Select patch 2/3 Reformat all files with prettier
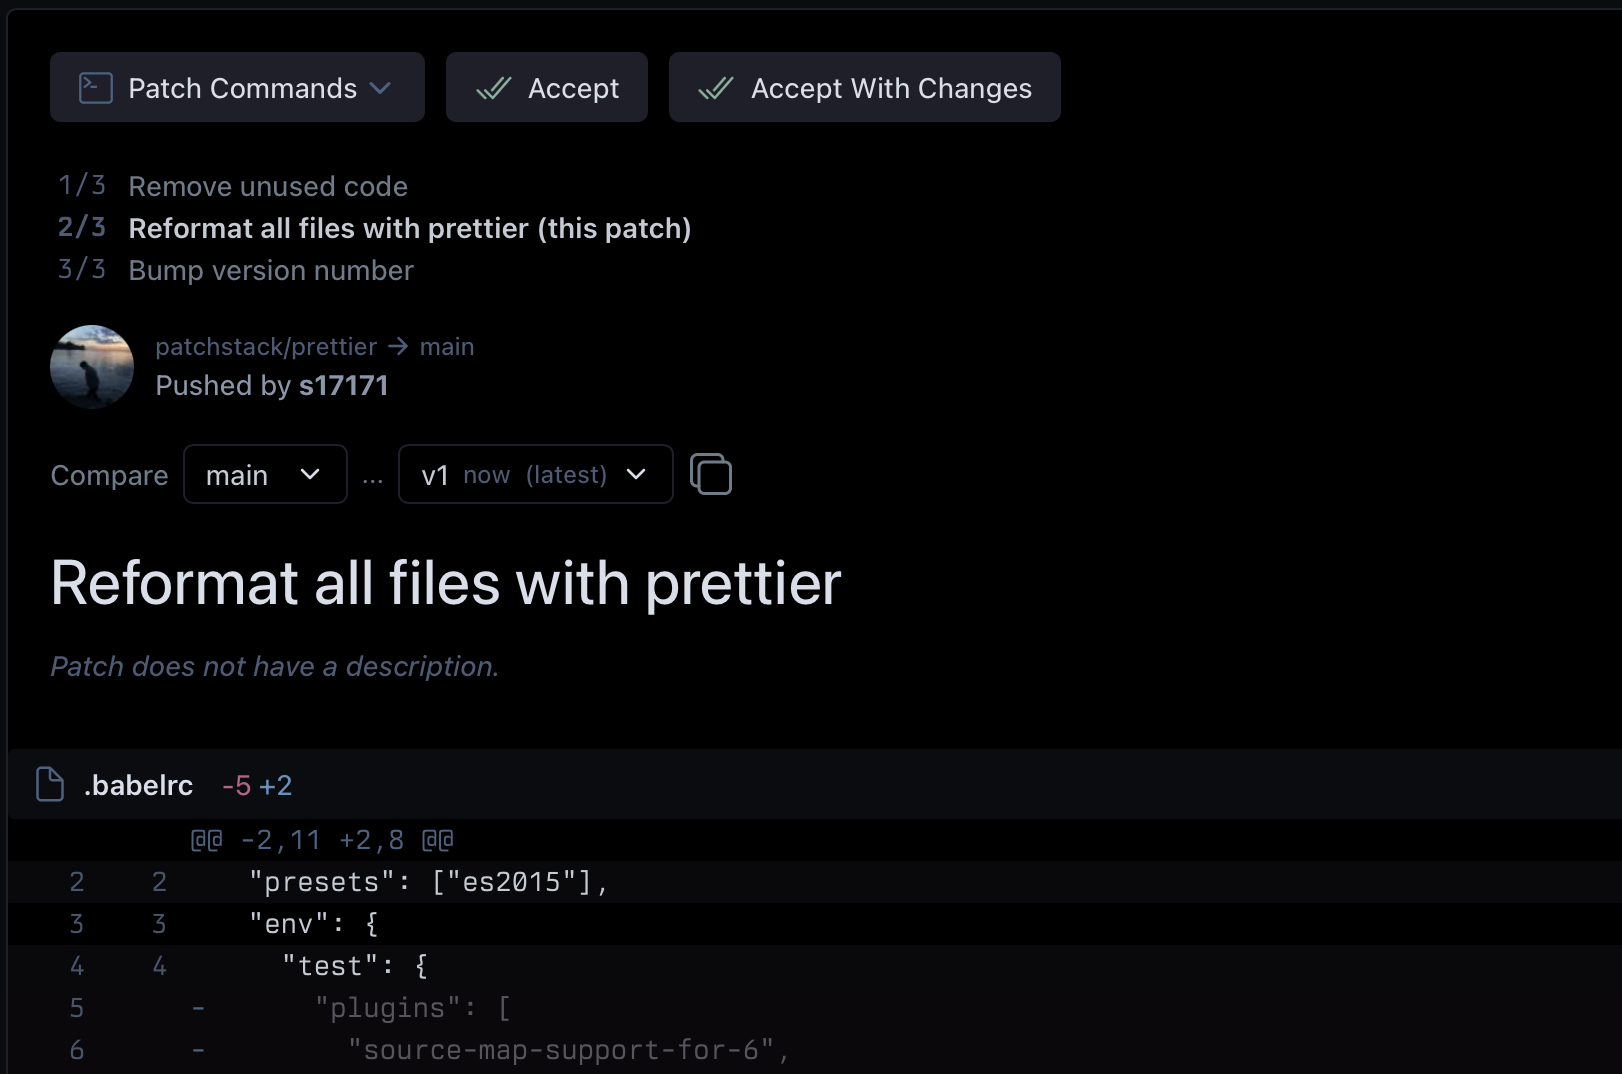 click(x=410, y=228)
